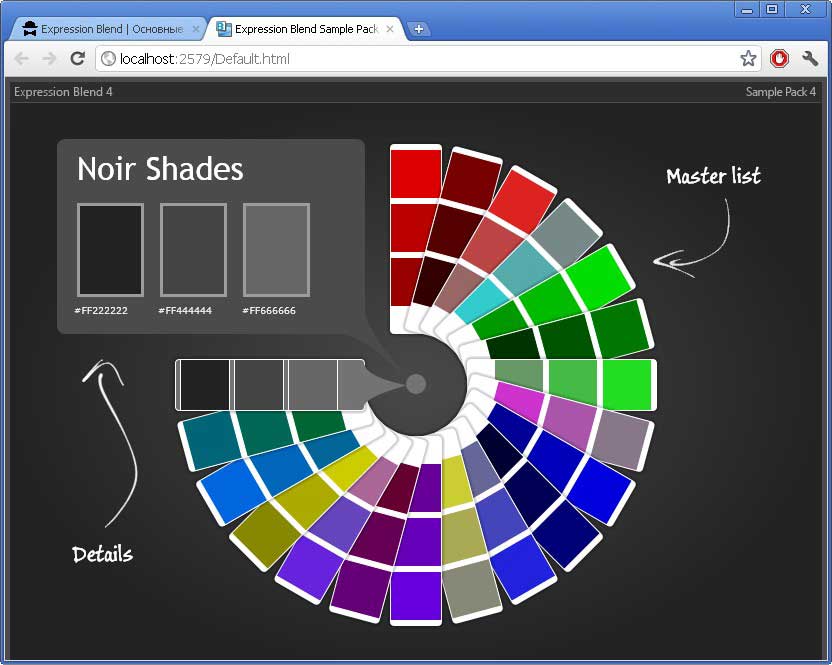Click the Master list handwritten label

click(x=714, y=176)
